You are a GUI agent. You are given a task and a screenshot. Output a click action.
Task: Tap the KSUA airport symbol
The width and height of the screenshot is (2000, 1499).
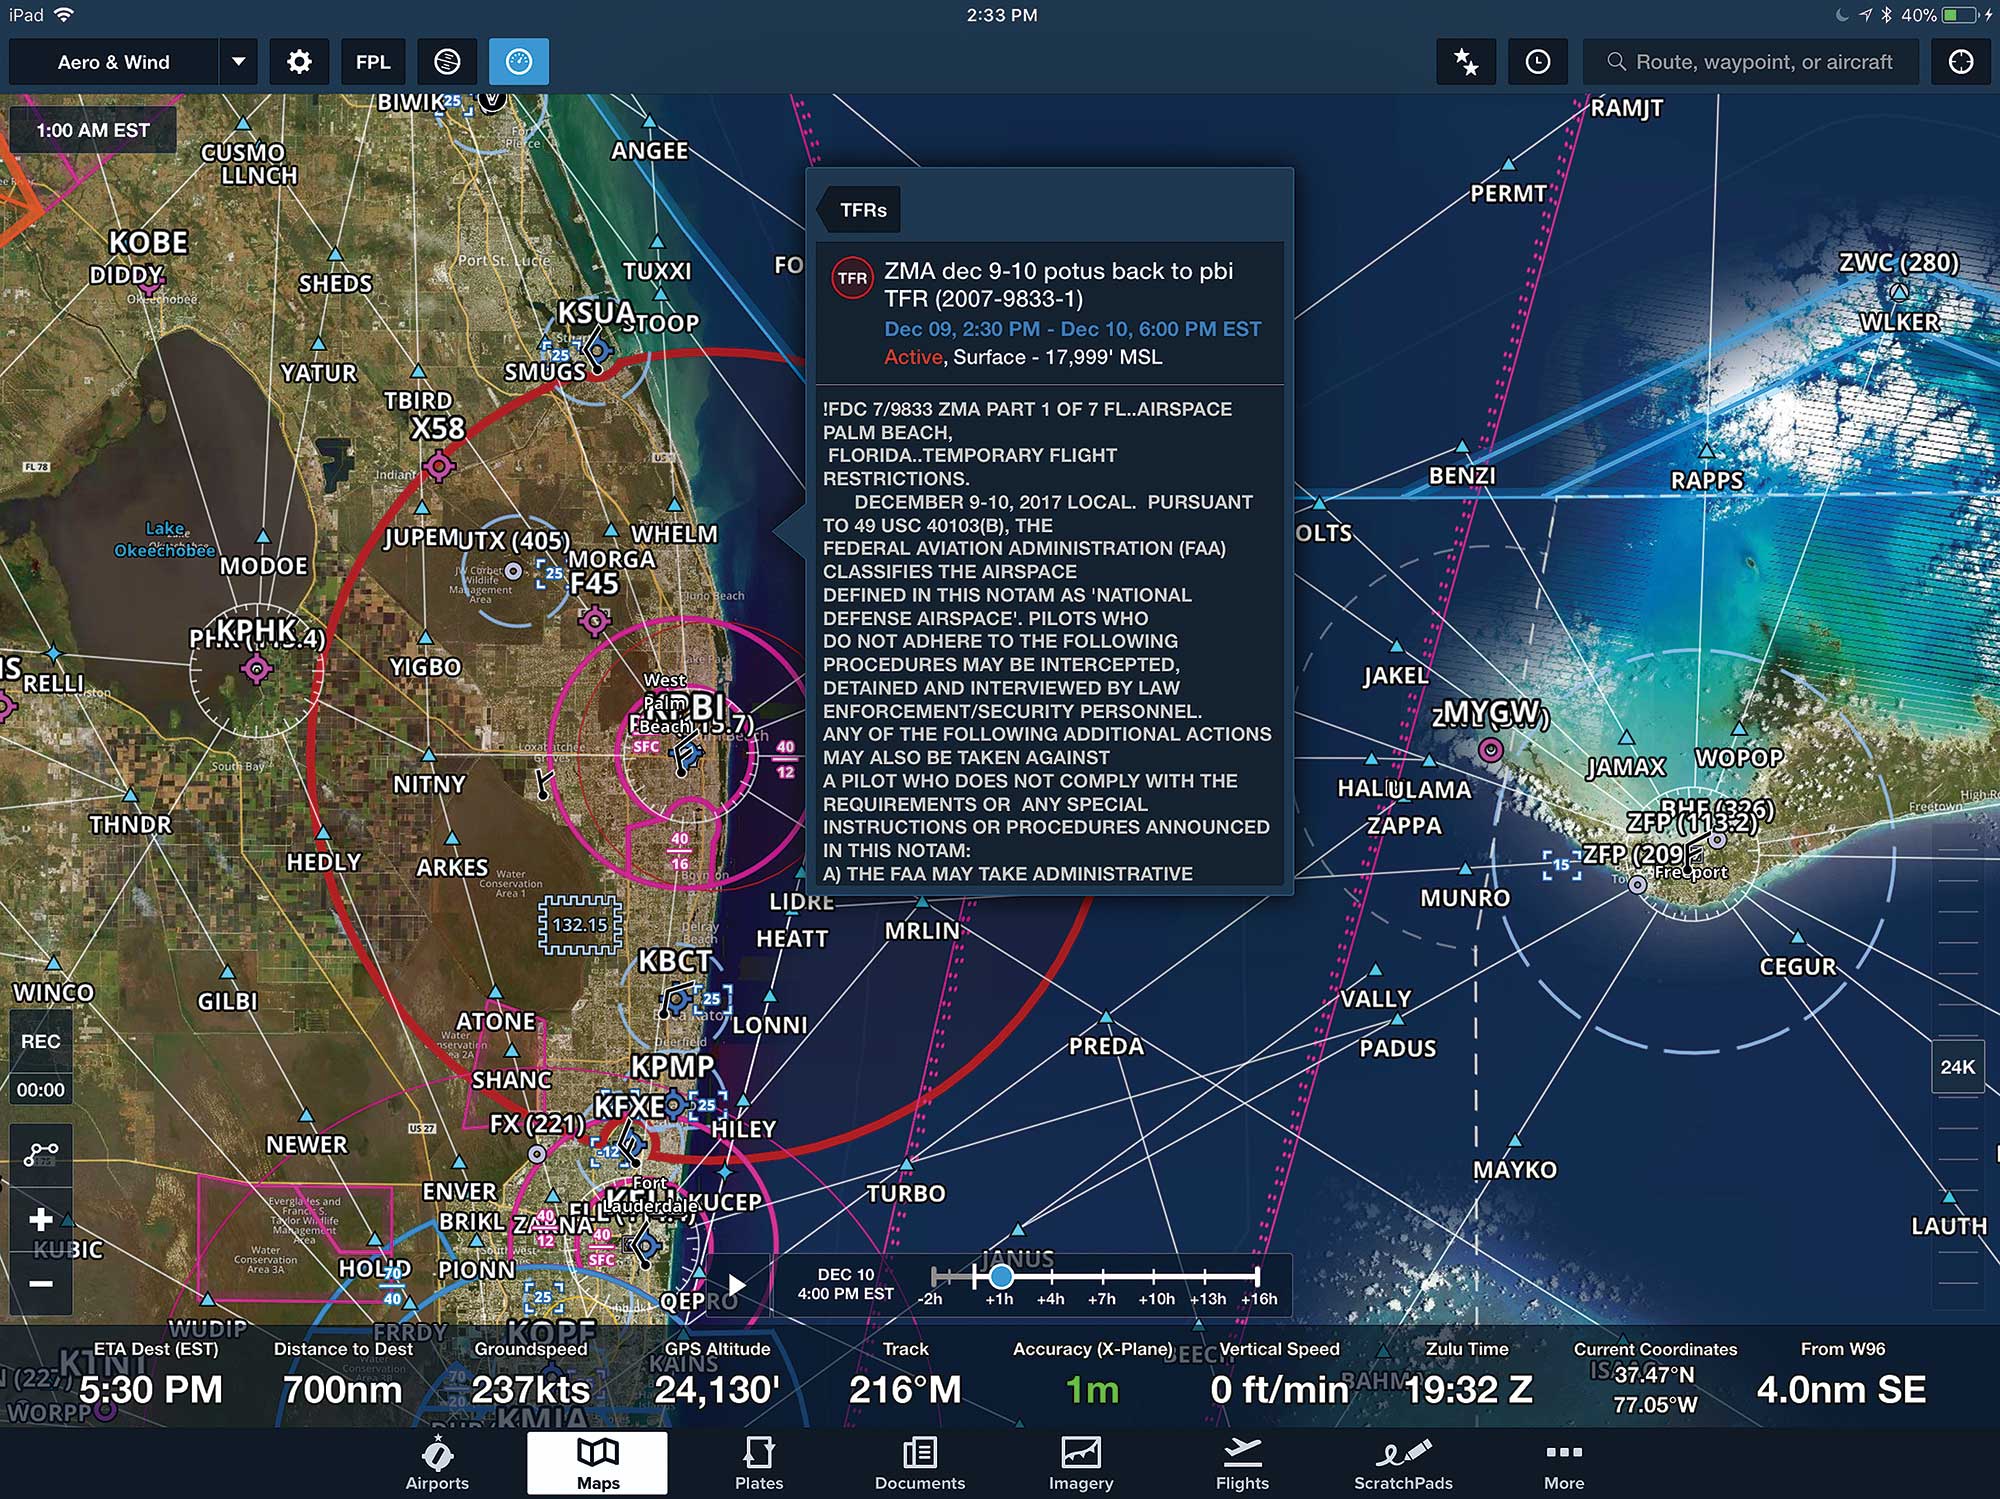click(598, 352)
